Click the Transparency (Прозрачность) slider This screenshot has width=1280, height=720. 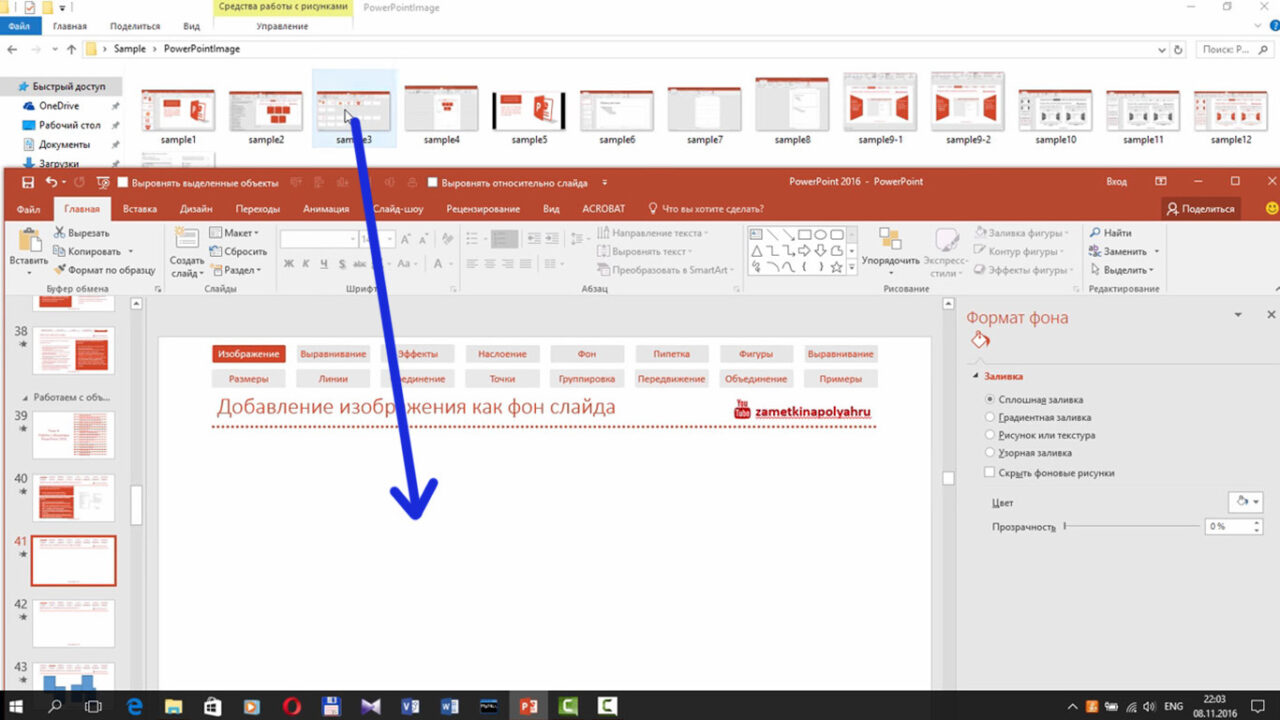tap(1131, 525)
